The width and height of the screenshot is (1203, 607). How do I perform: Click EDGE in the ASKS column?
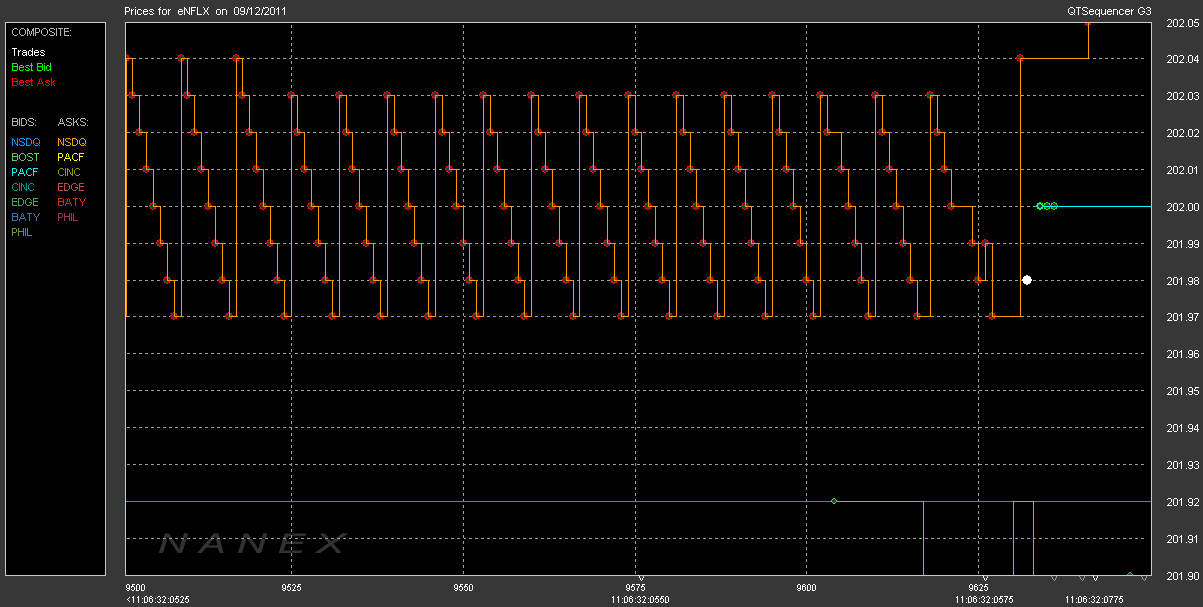tap(72, 187)
